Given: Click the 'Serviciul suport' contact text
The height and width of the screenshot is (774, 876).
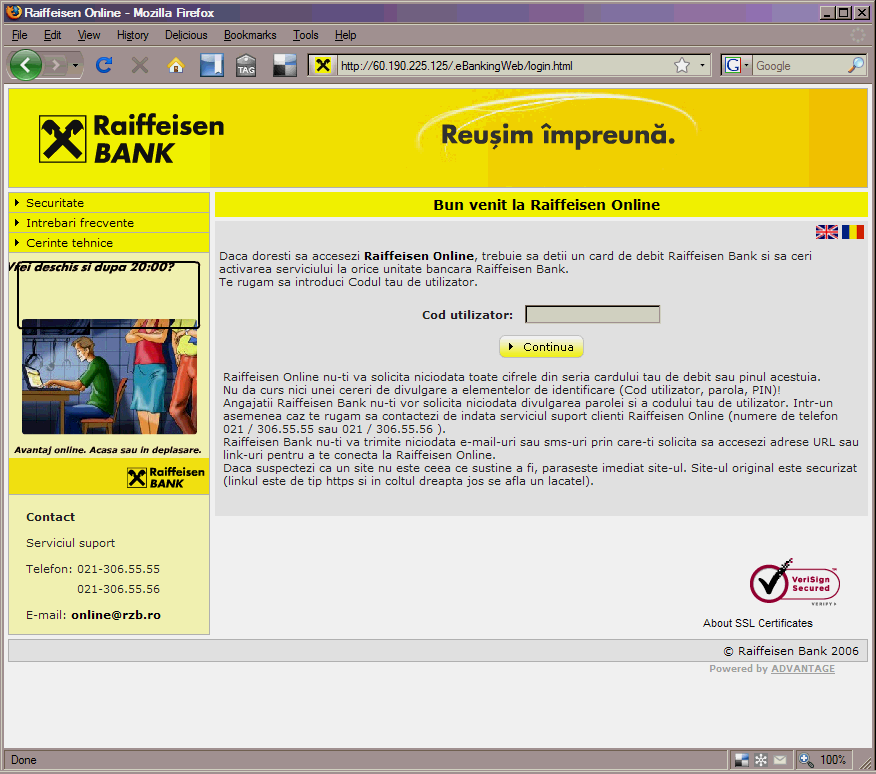Looking at the screenshot, I should (x=70, y=543).
